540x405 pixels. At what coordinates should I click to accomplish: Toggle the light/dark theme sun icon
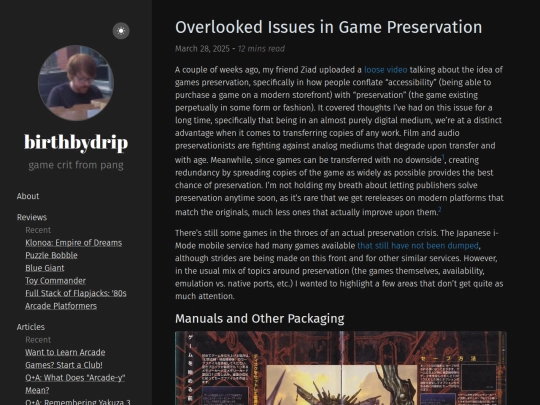pos(121,31)
